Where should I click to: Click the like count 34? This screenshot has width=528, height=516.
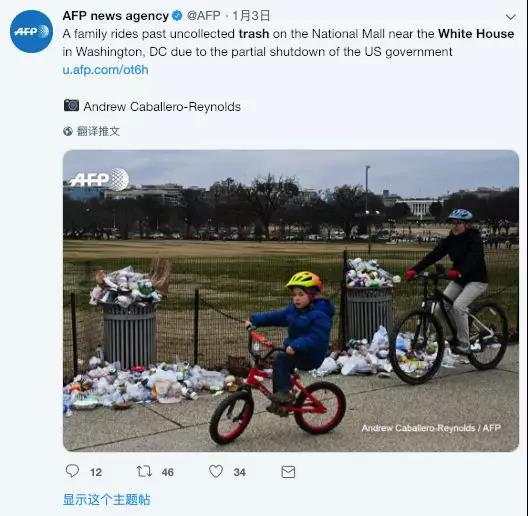[240, 472]
